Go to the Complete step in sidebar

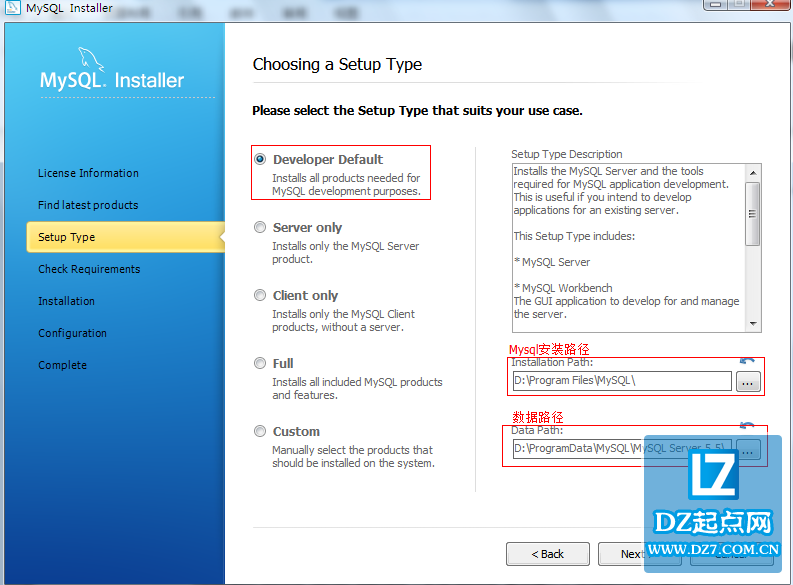pos(63,365)
